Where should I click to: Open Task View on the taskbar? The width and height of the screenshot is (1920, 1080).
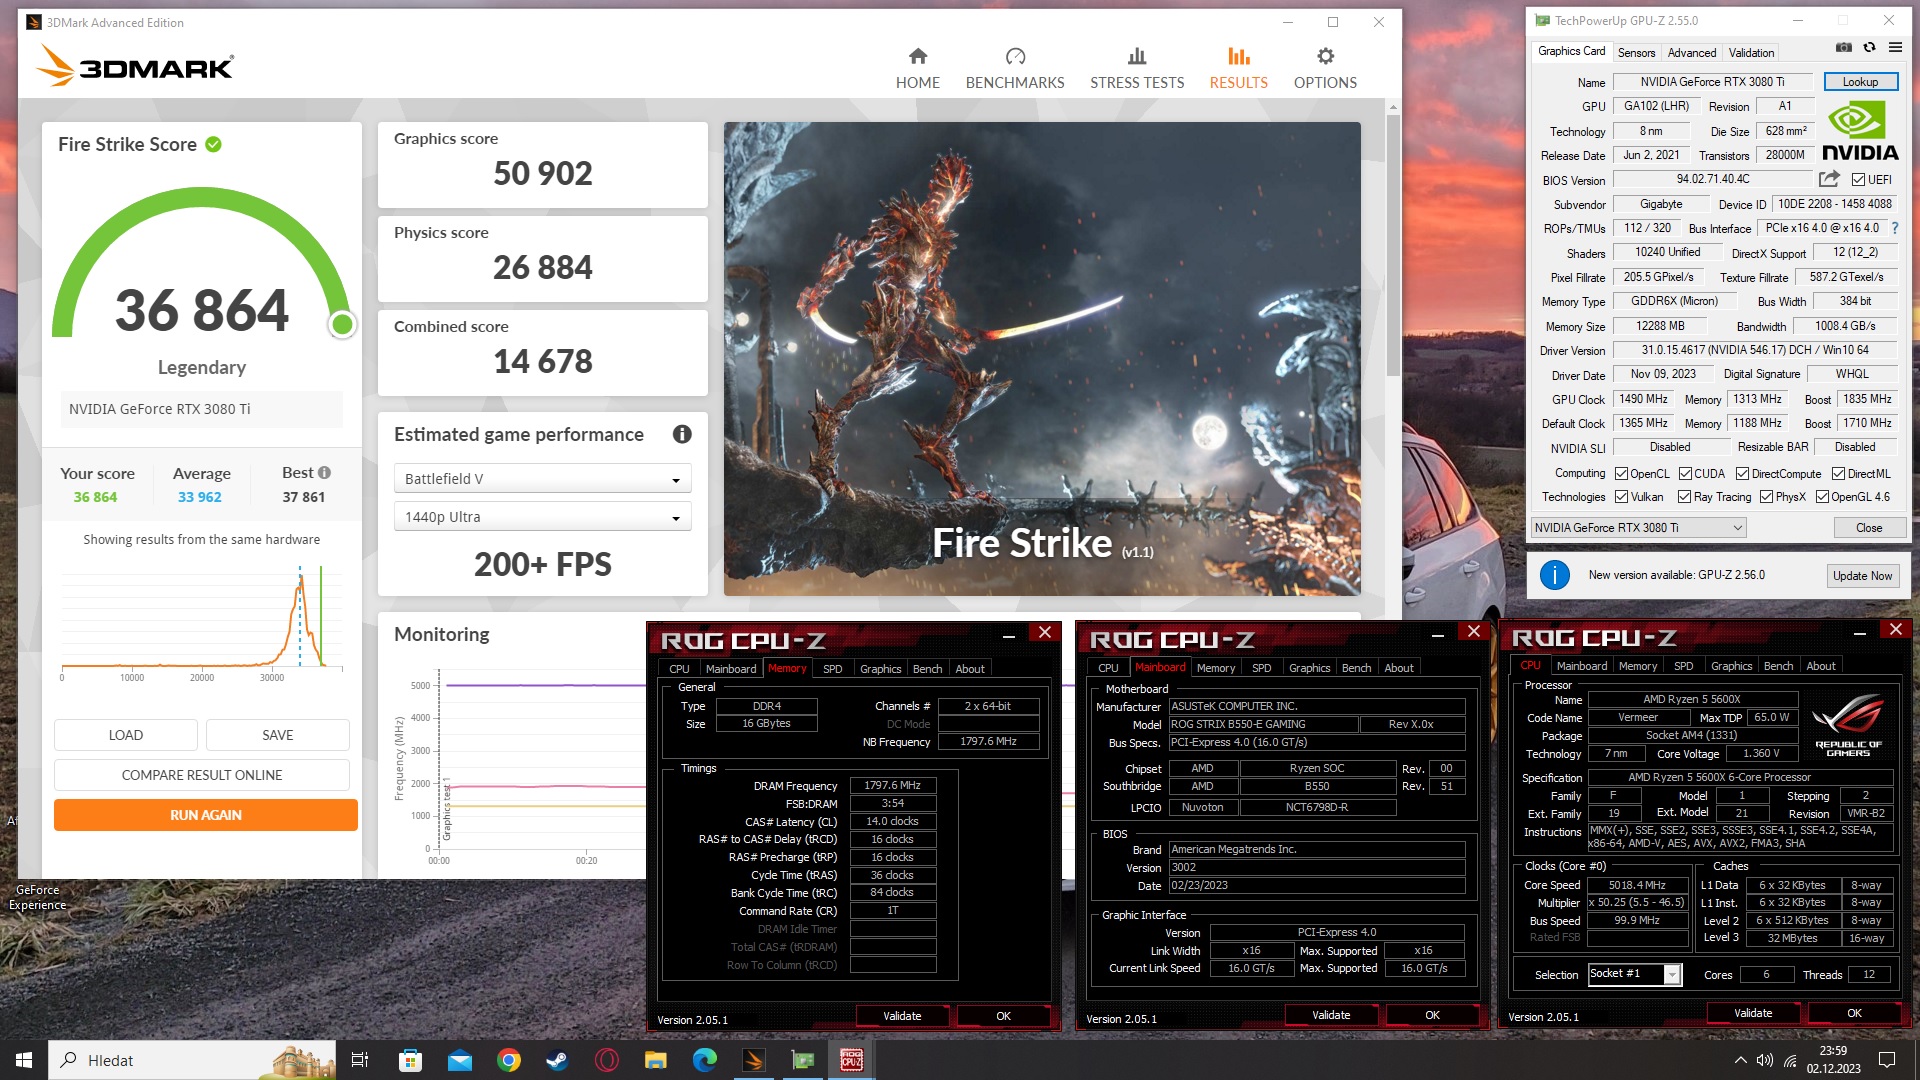[360, 1060]
